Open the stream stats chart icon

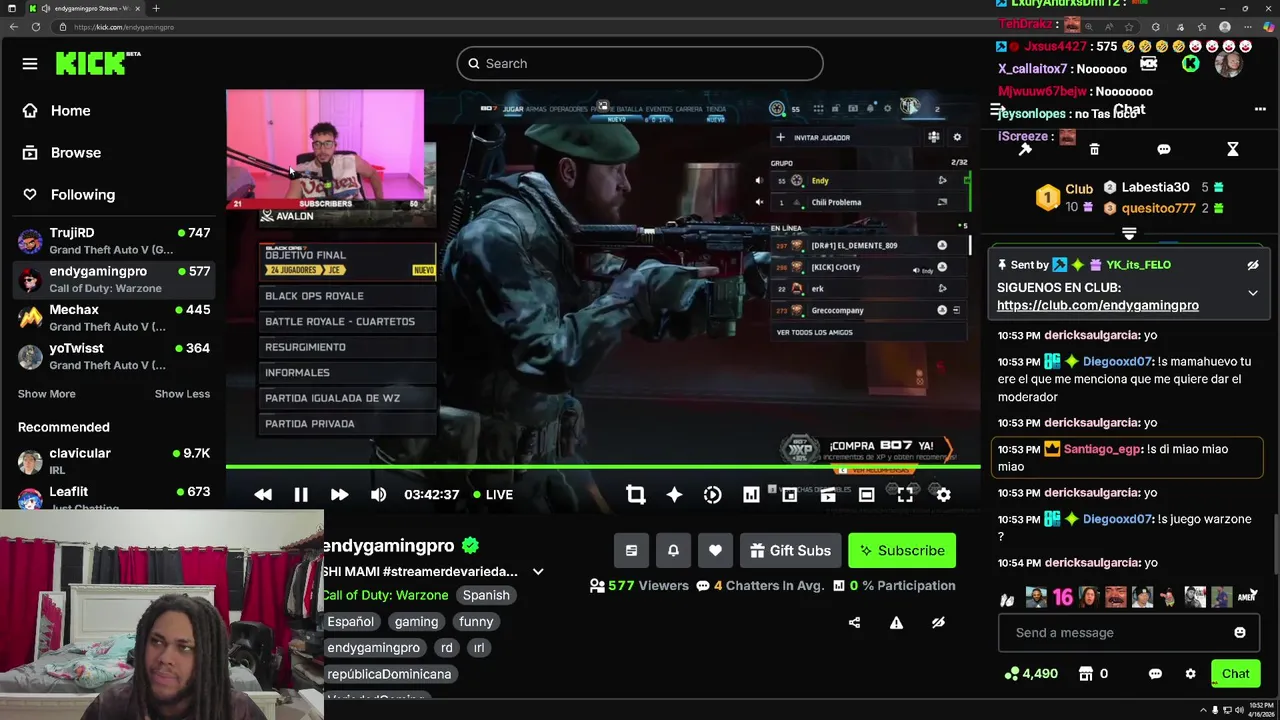pos(751,495)
